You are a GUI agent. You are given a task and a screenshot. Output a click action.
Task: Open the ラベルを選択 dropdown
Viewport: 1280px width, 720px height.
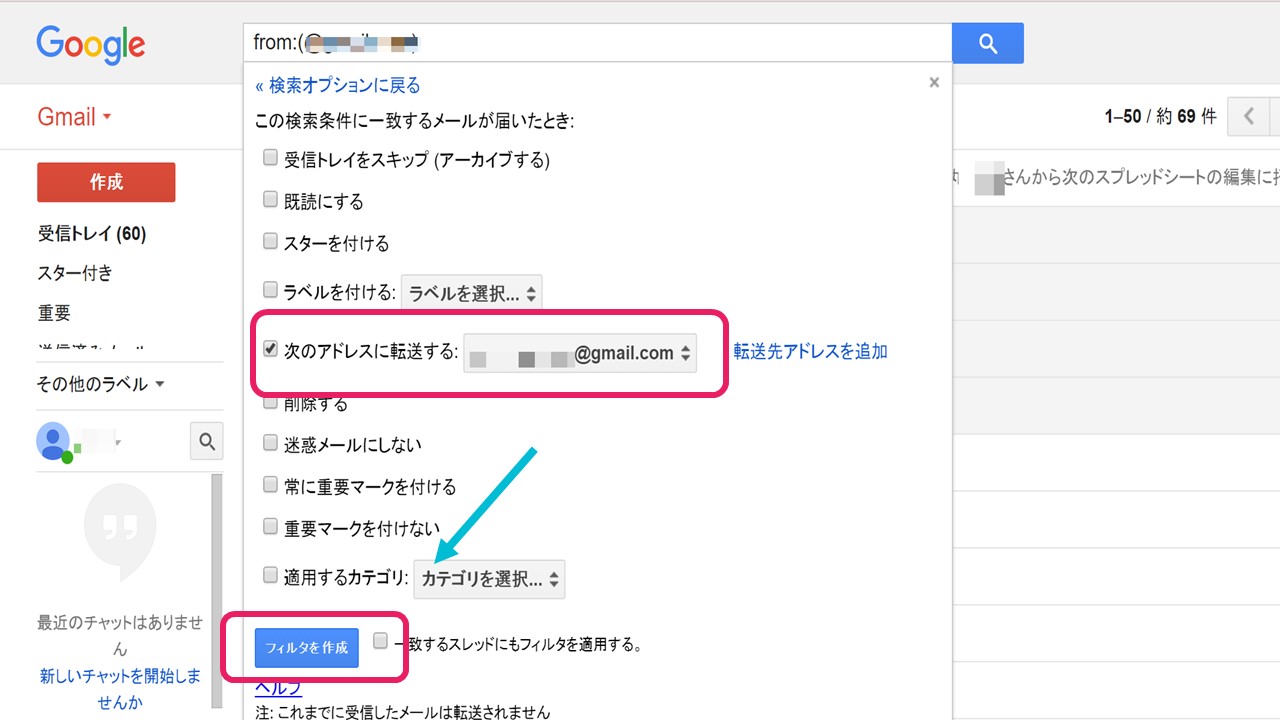point(472,294)
